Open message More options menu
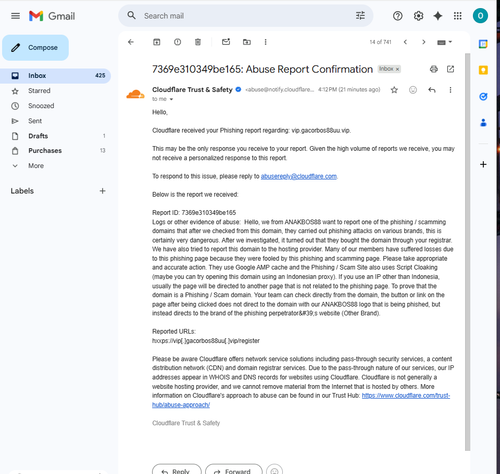Image resolution: width=500 pixels, height=474 pixels. coord(450,90)
